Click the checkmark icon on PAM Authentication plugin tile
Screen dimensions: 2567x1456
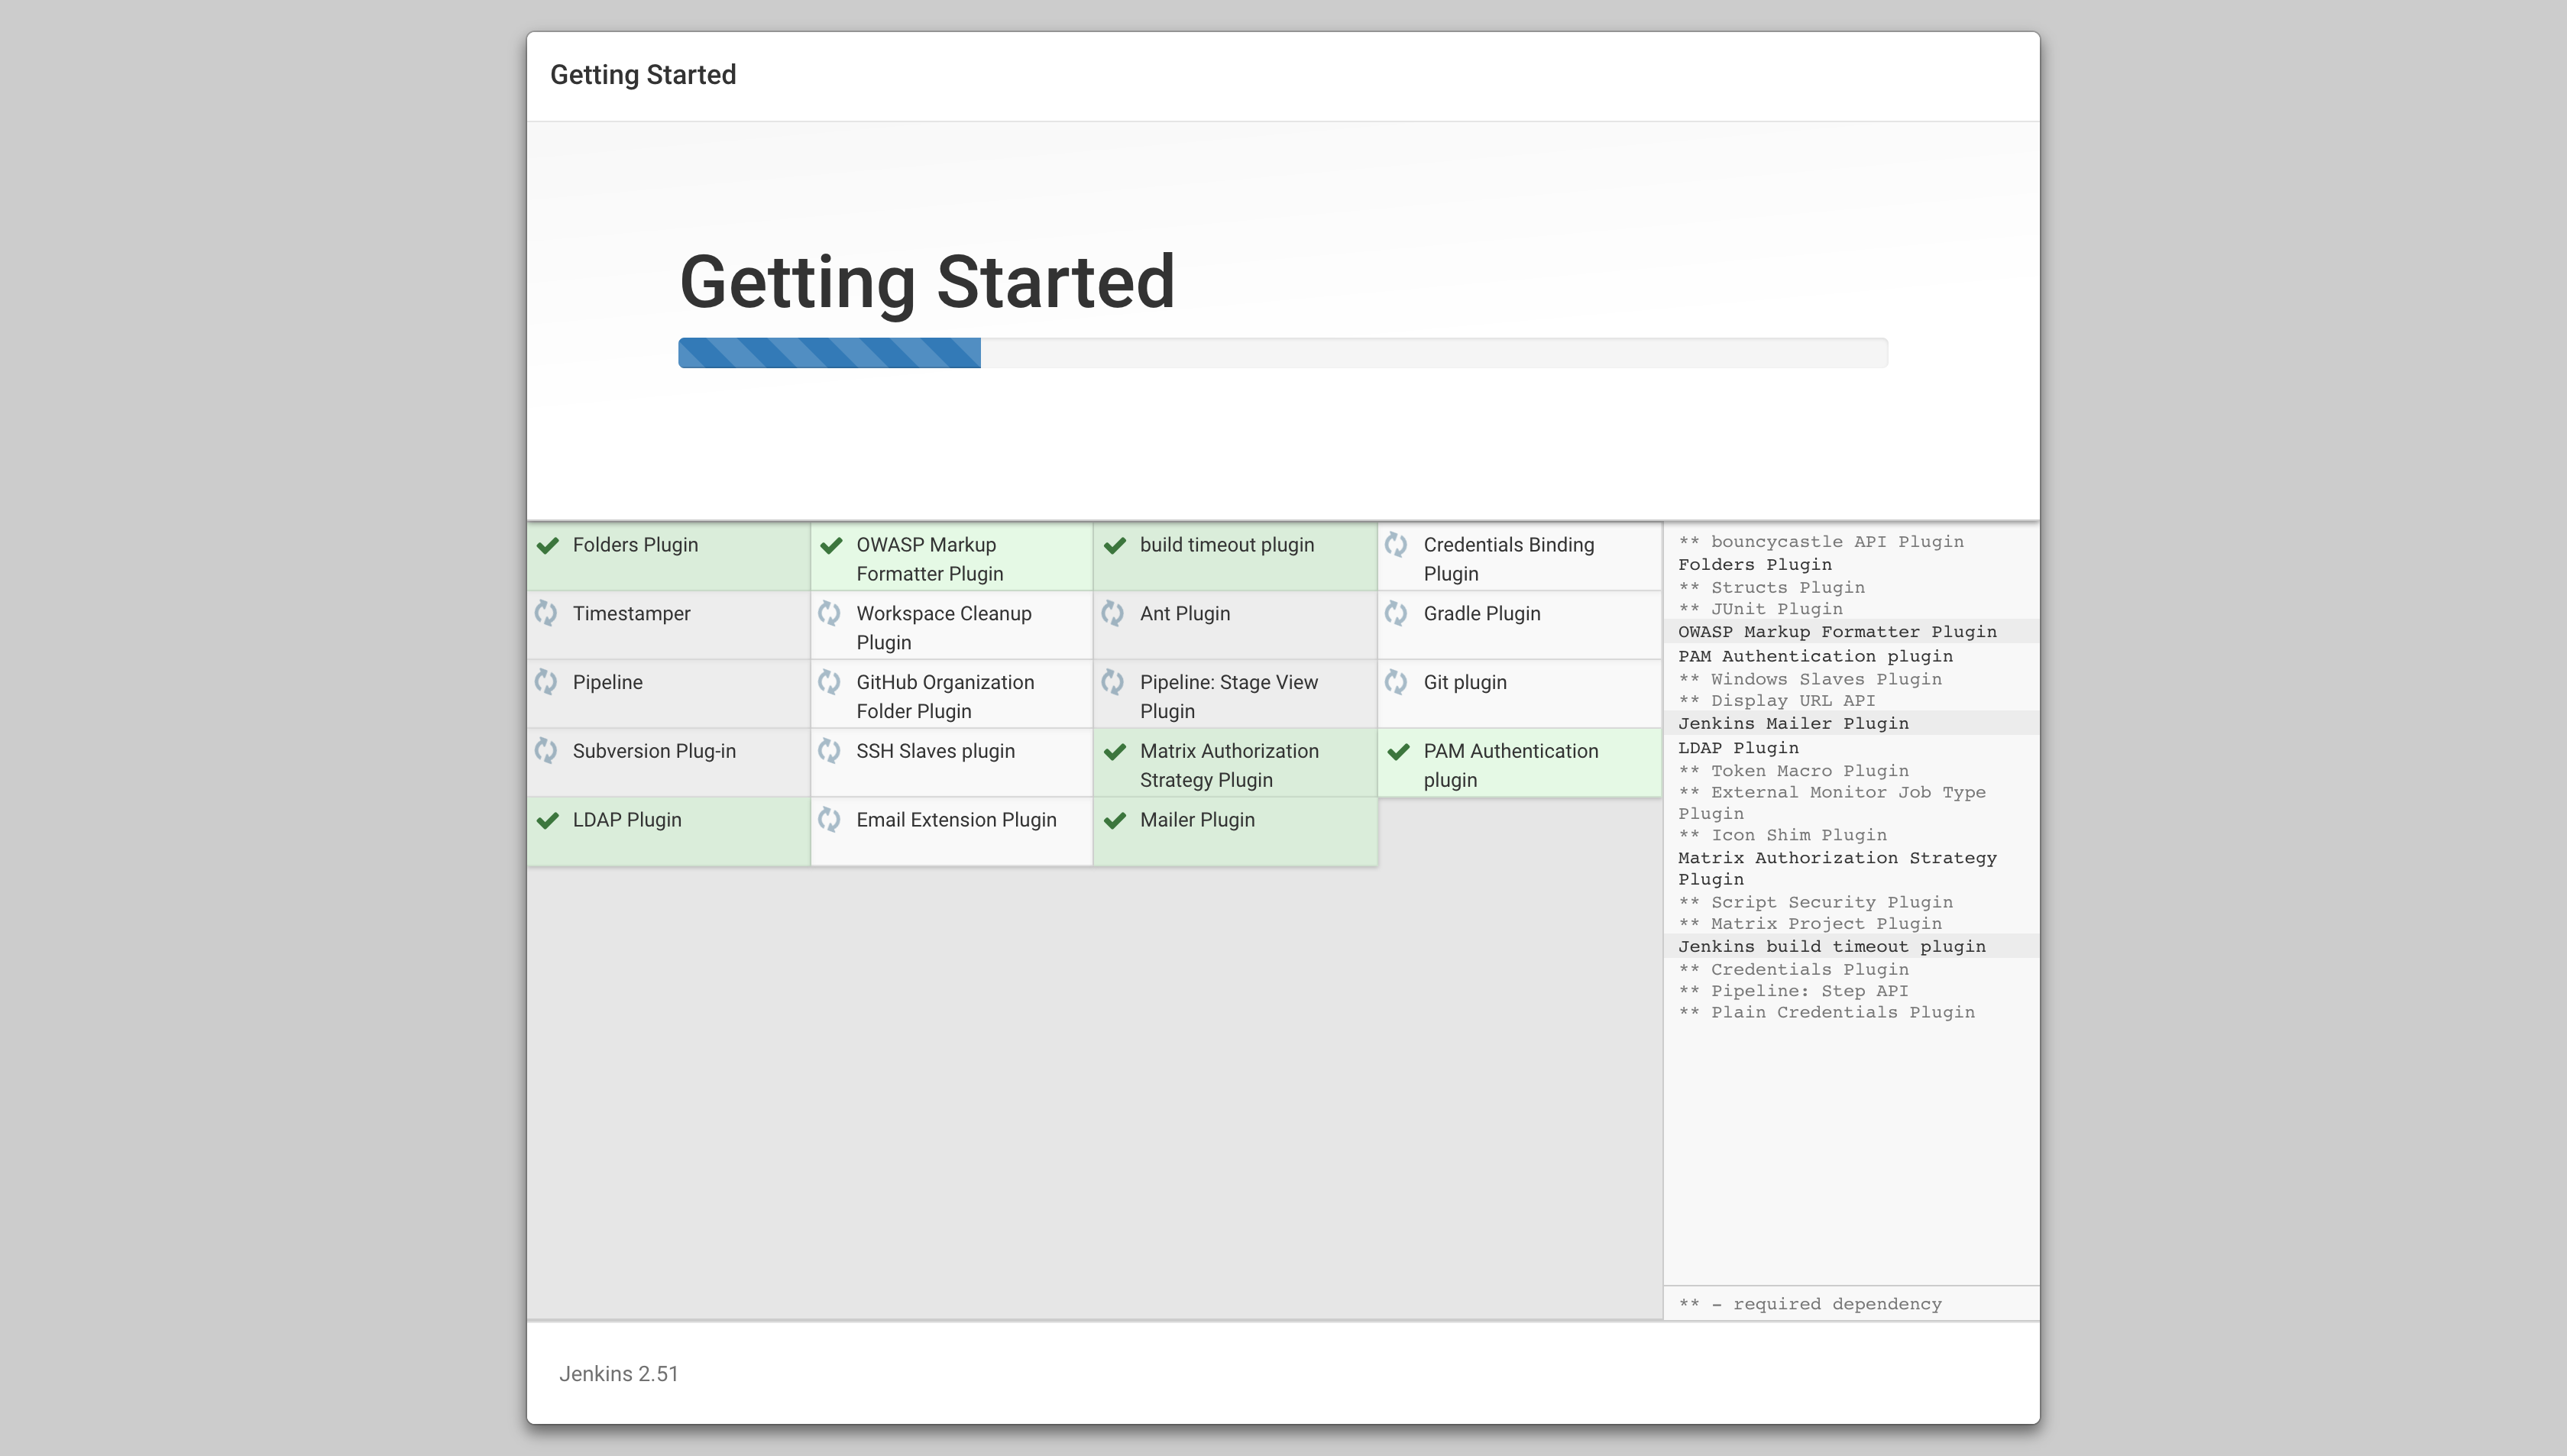[x=1399, y=752]
